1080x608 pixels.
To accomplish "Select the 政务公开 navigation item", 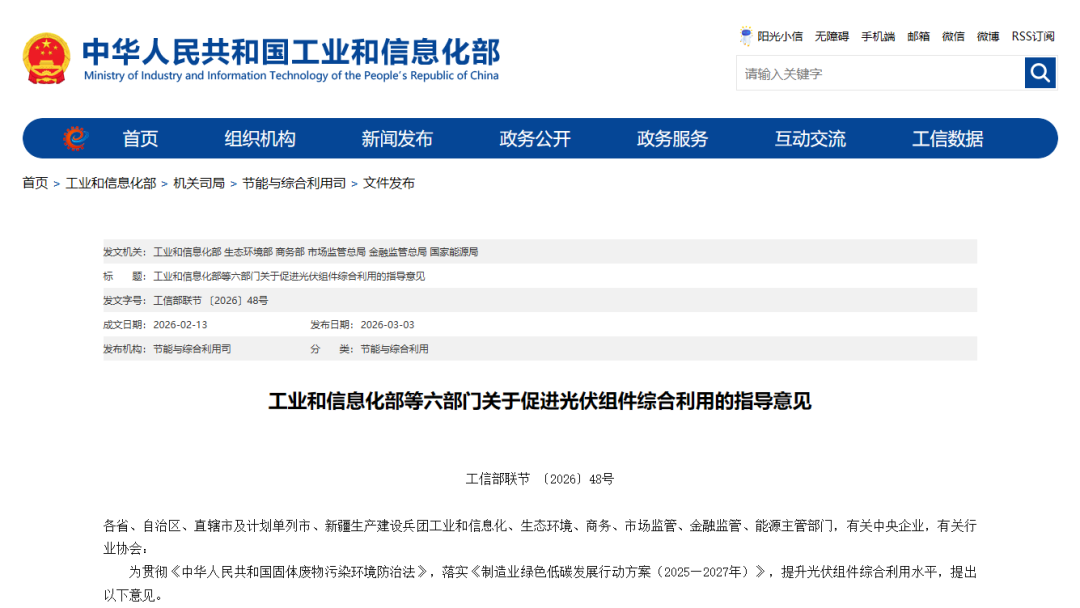I will click(536, 138).
